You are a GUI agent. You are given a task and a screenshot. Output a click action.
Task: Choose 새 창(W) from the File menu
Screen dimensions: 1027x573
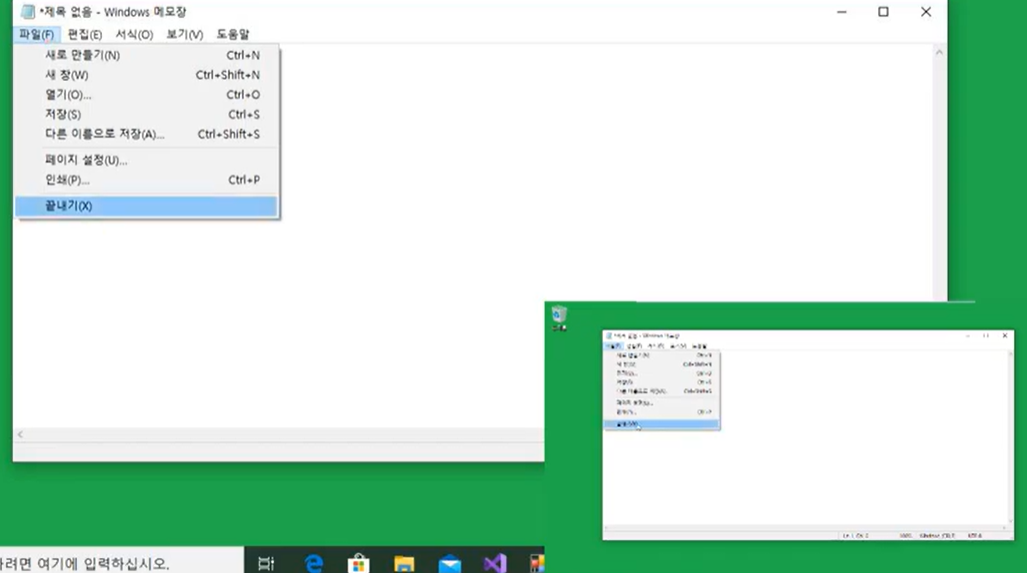146,75
